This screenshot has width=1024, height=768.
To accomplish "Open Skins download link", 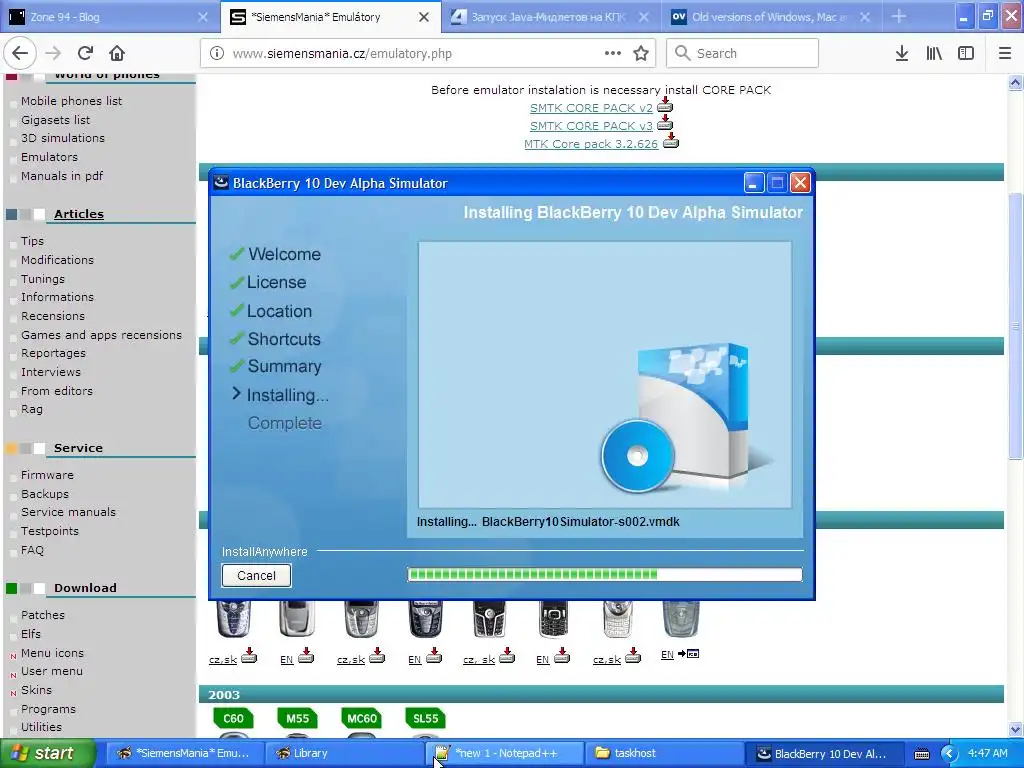I will (x=36, y=690).
